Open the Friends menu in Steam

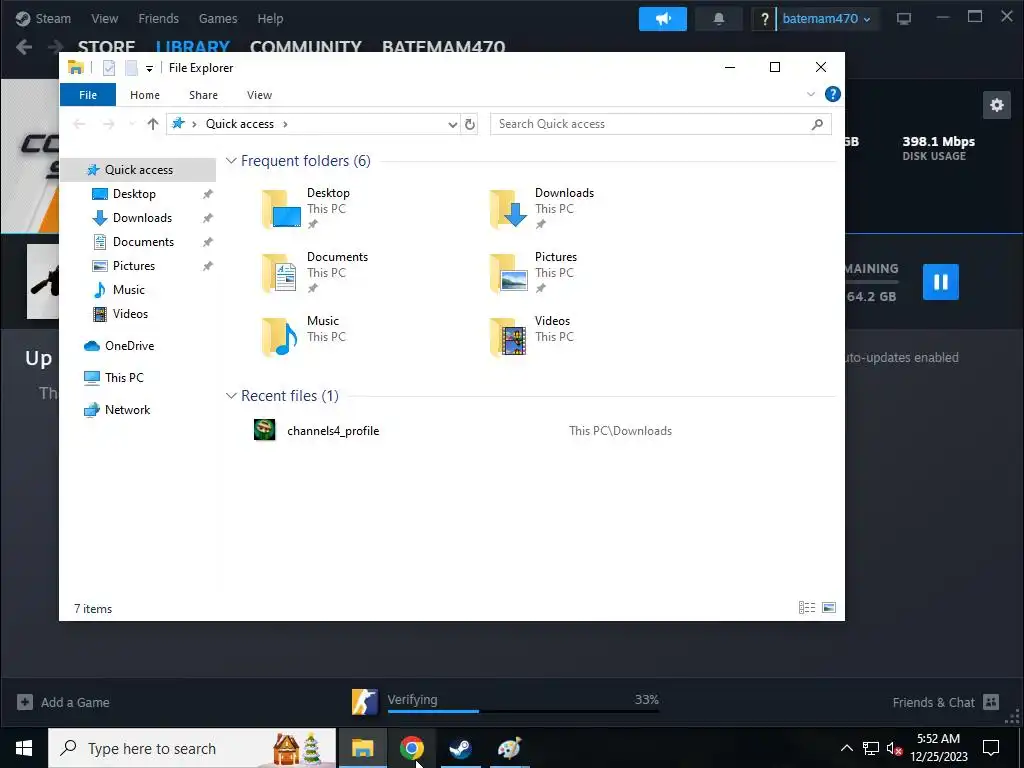(159, 18)
